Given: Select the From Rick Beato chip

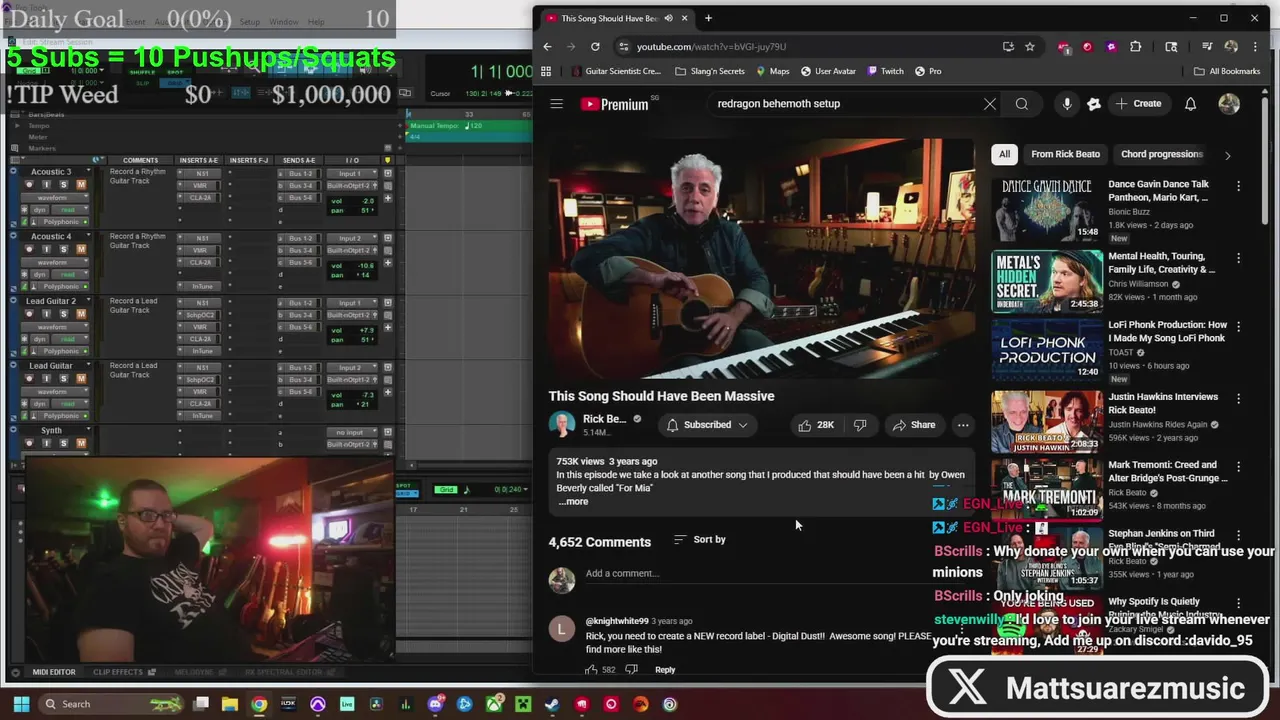Looking at the screenshot, I should point(1065,154).
